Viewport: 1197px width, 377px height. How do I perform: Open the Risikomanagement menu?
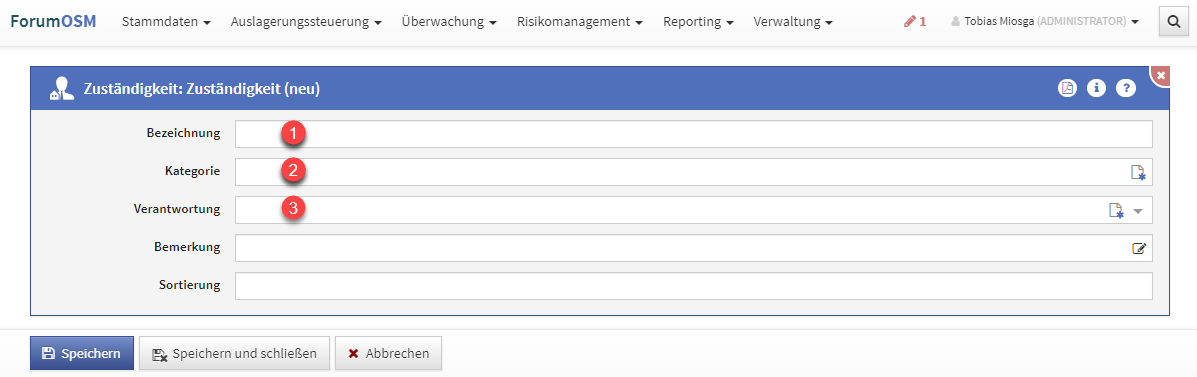click(580, 21)
